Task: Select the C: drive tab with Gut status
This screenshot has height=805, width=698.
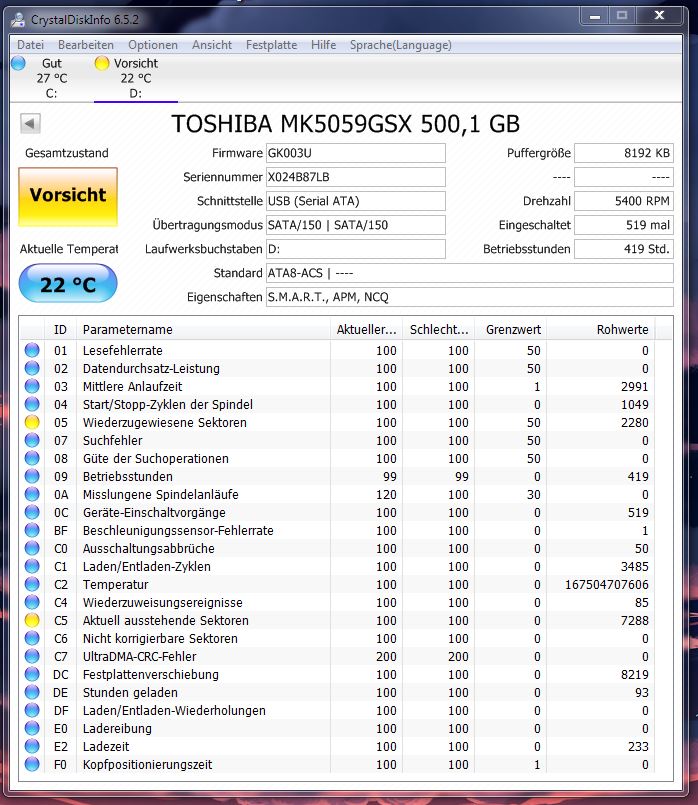Action: tap(51, 79)
